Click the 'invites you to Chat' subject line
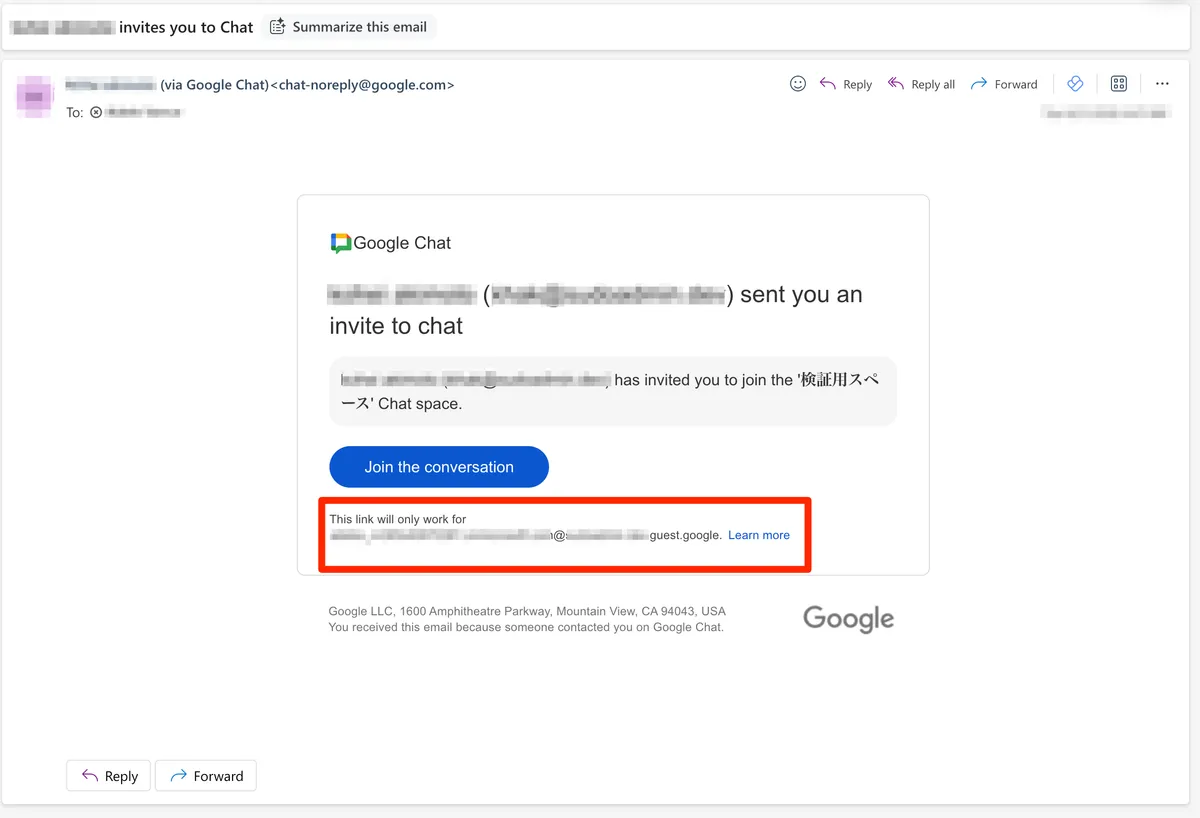 (186, 27)
